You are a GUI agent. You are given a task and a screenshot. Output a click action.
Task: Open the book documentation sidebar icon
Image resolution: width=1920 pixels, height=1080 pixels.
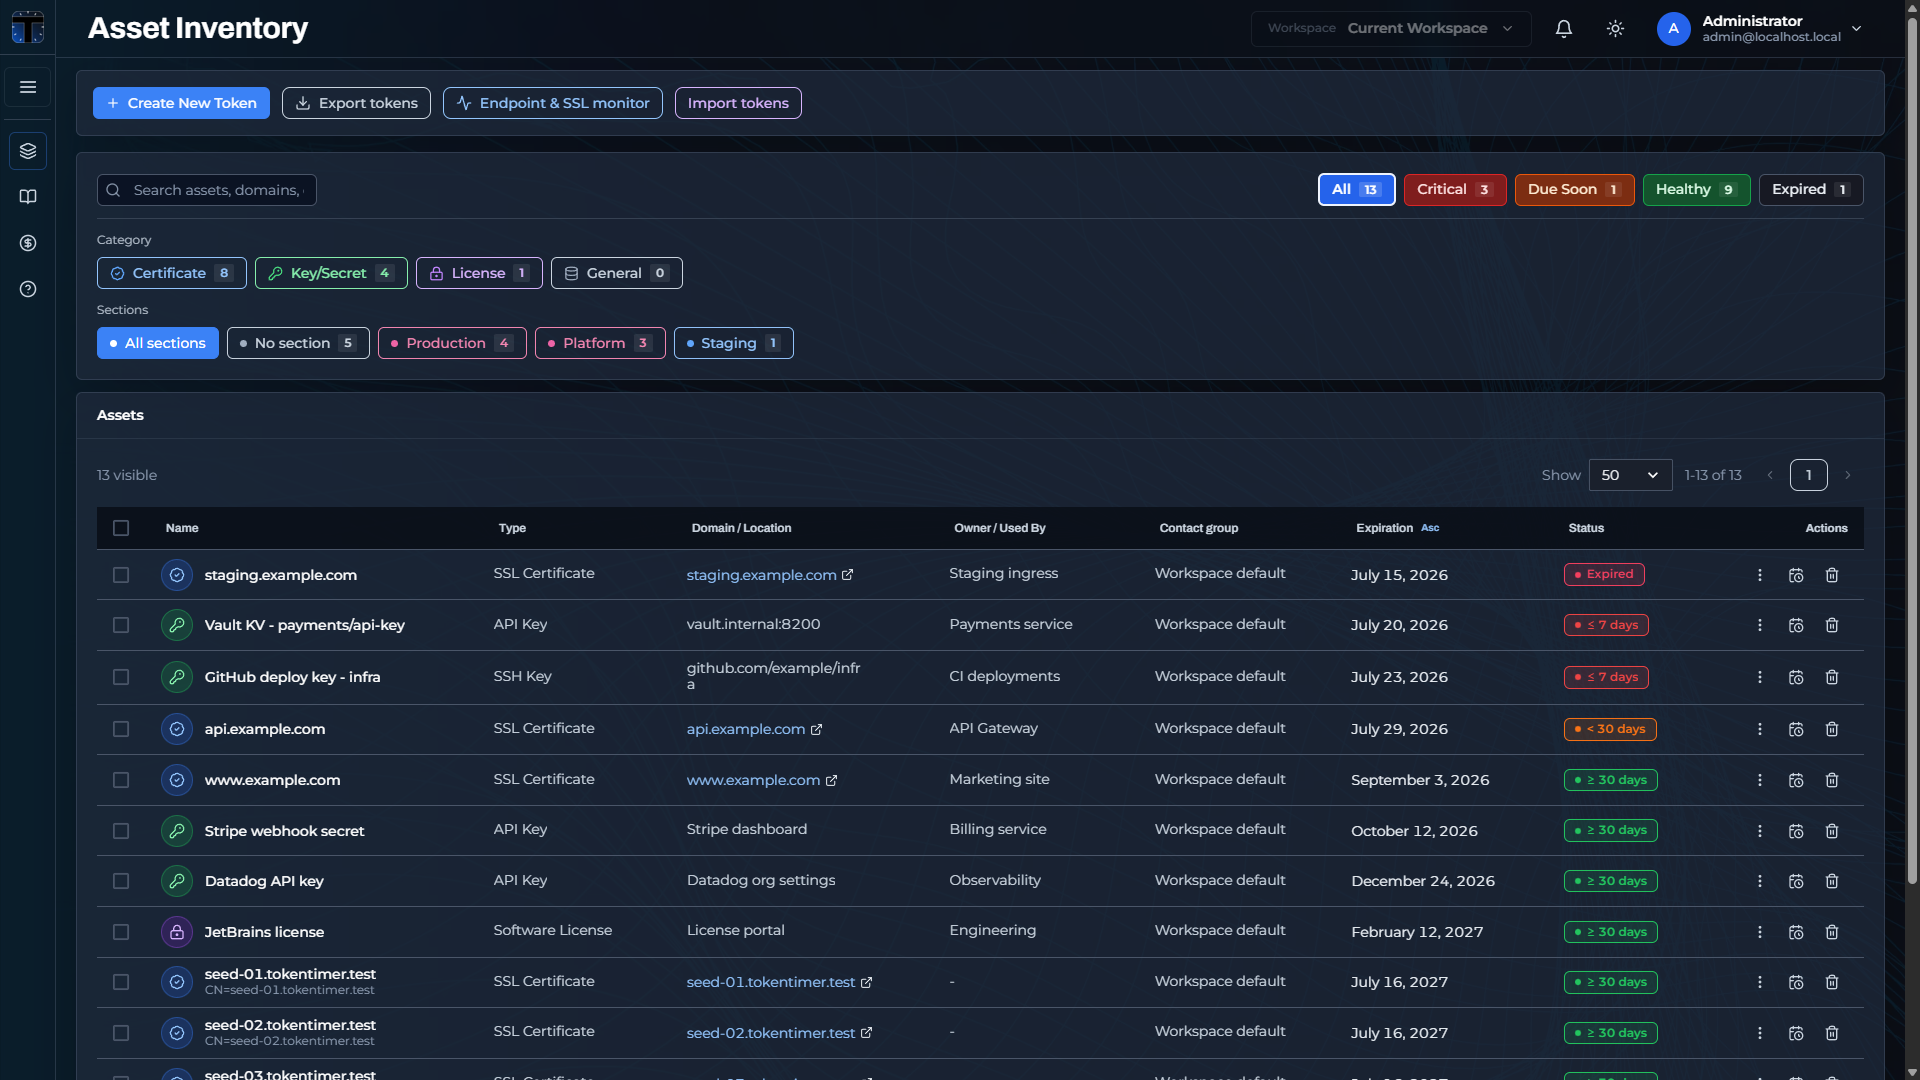28,197
